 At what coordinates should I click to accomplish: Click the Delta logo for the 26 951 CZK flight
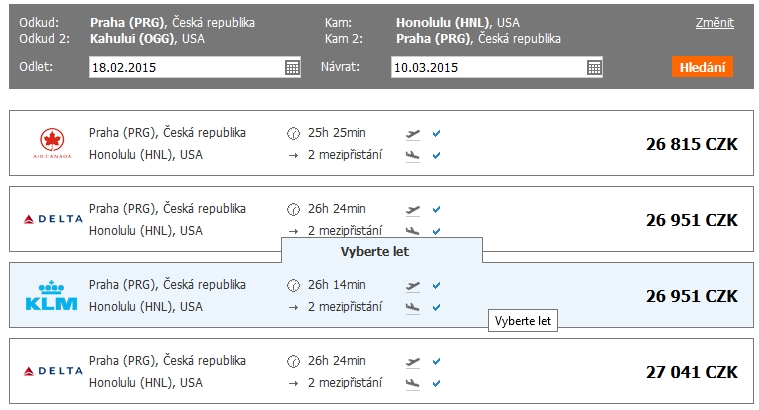(x=53, y=219)
